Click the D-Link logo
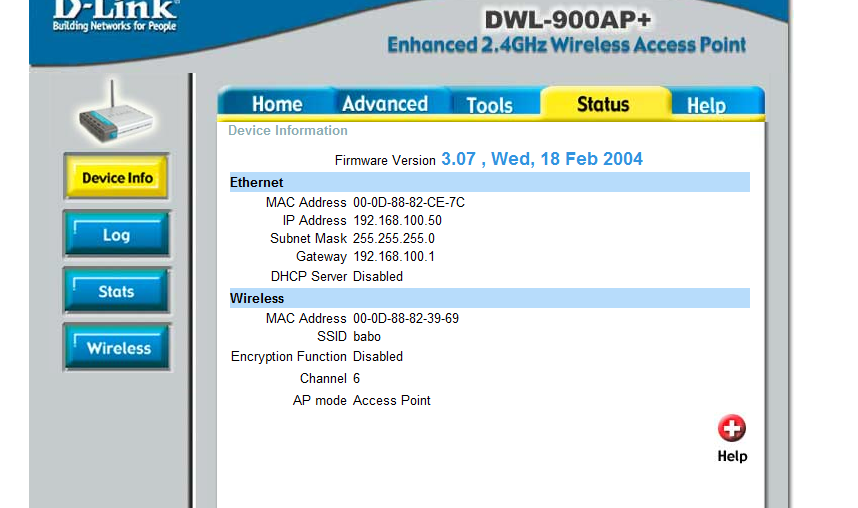The height and width of the screenshot is (508, 858). click(x=115, y=15)
